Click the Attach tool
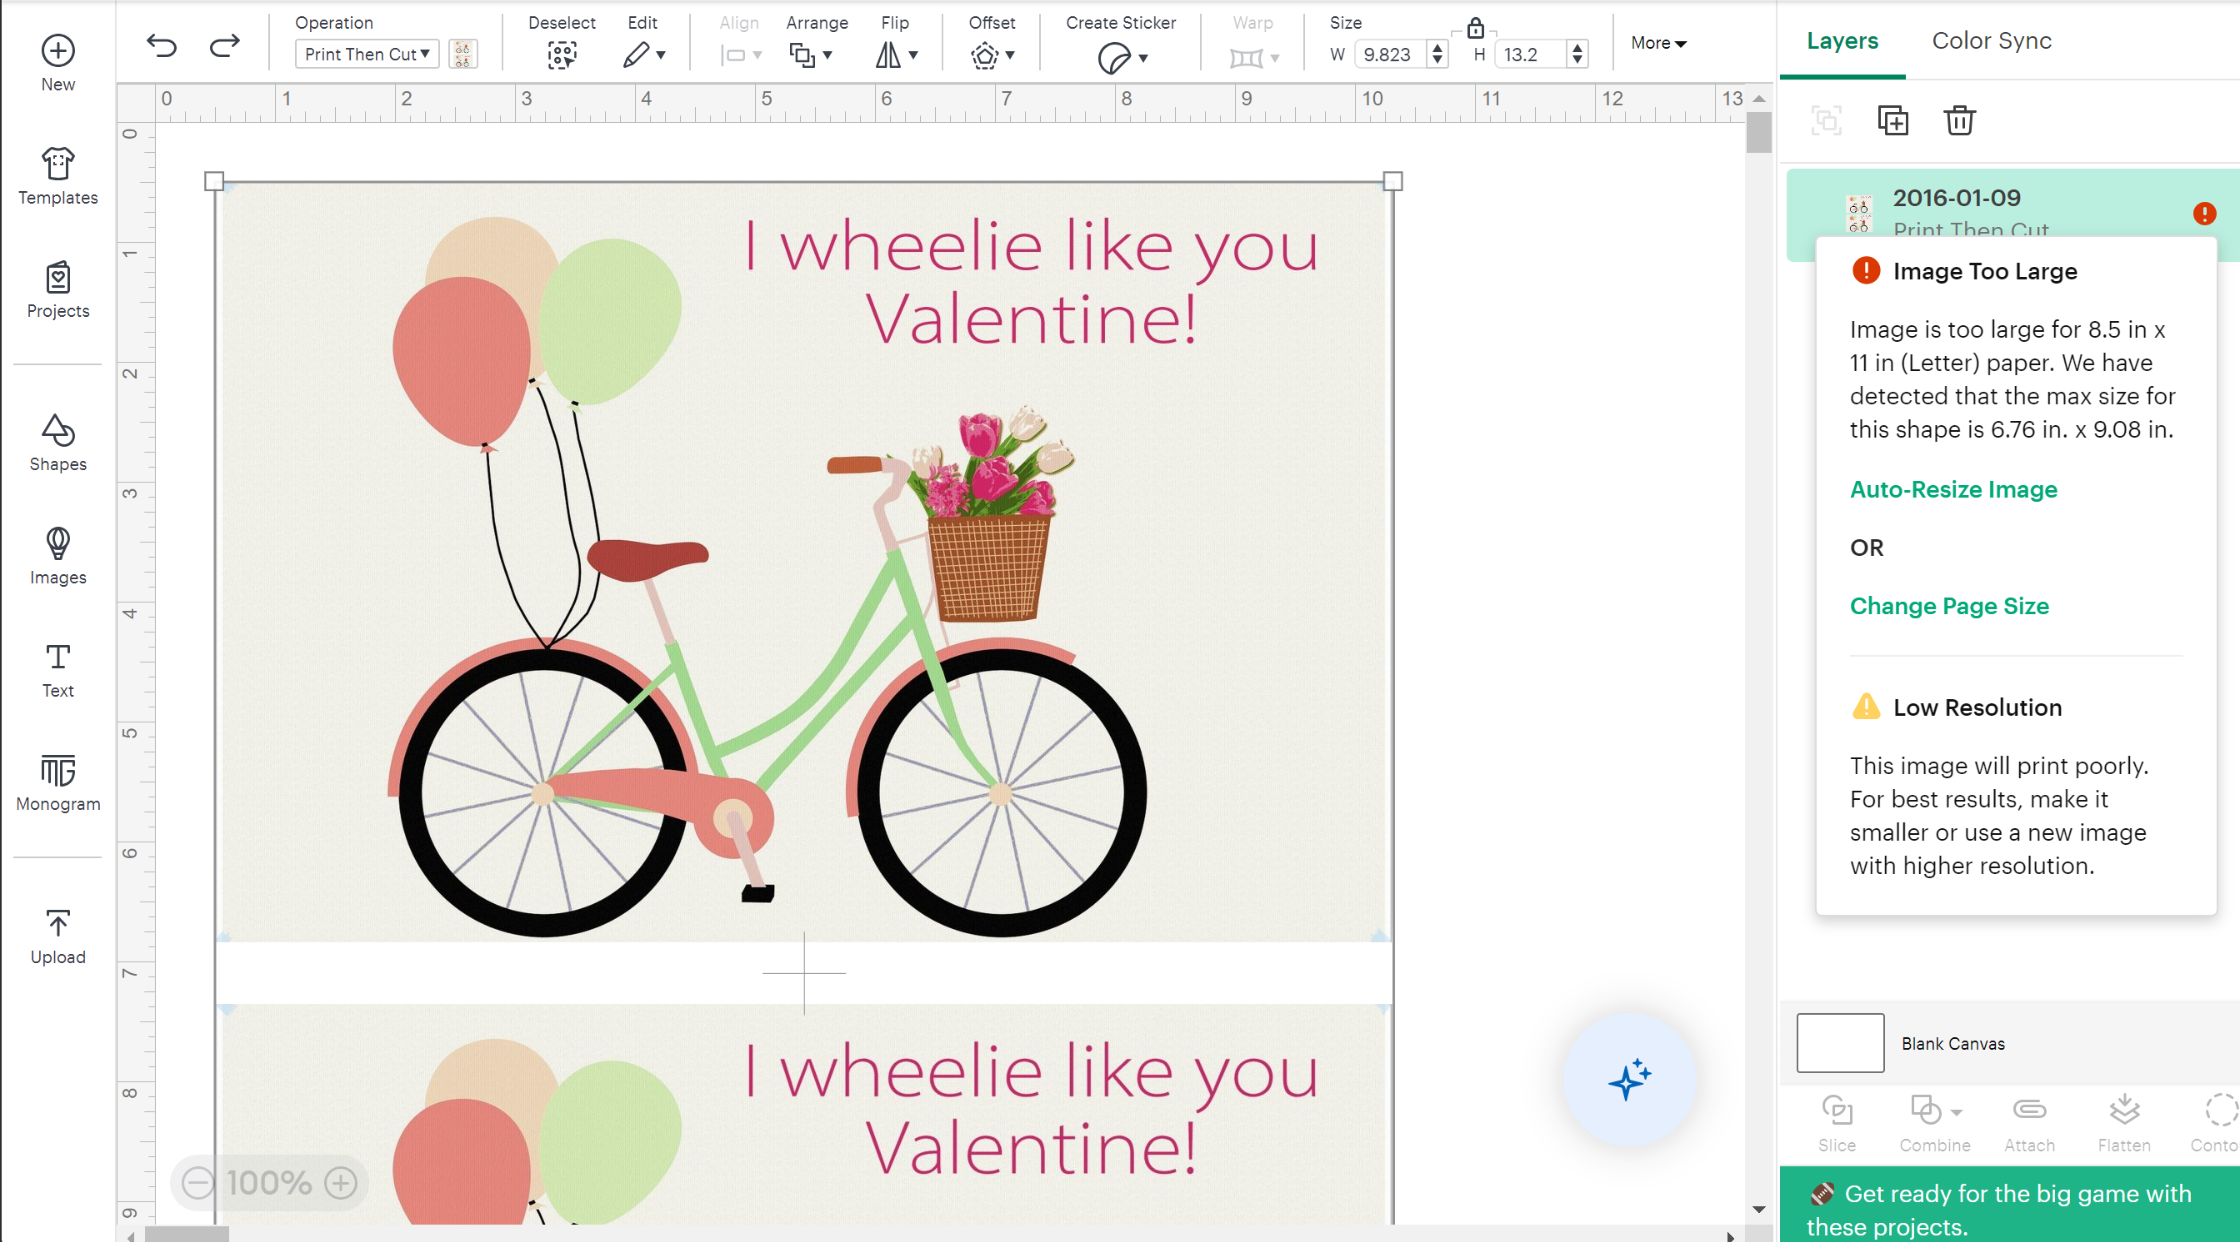 [x=2029, y=1120]
